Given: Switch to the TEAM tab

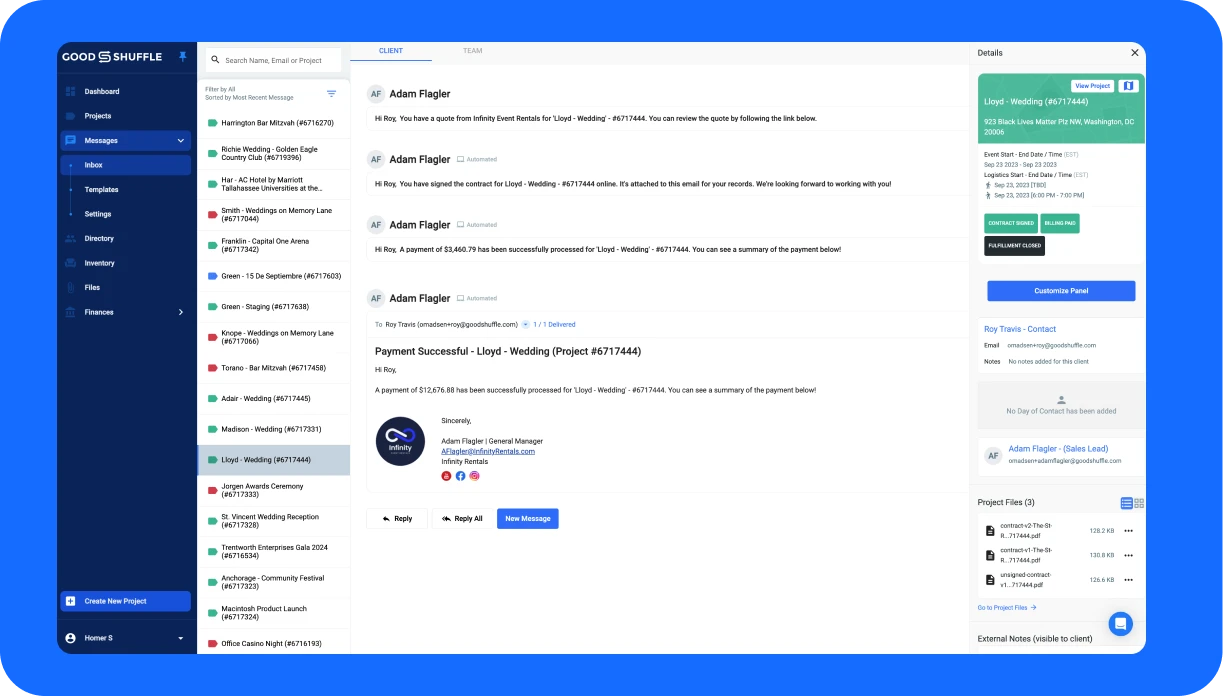Looking at the screenshot, I should 472,51.
